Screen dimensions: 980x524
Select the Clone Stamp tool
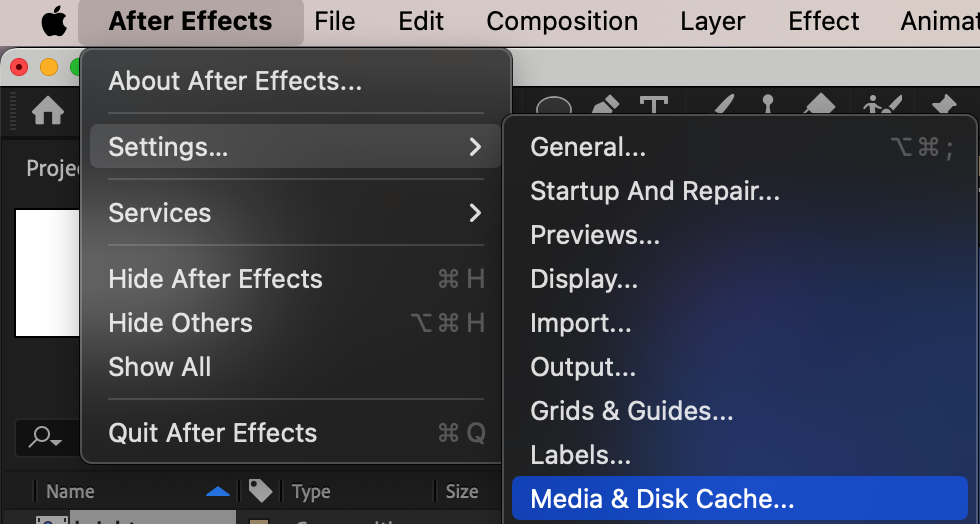coord(769,106)
